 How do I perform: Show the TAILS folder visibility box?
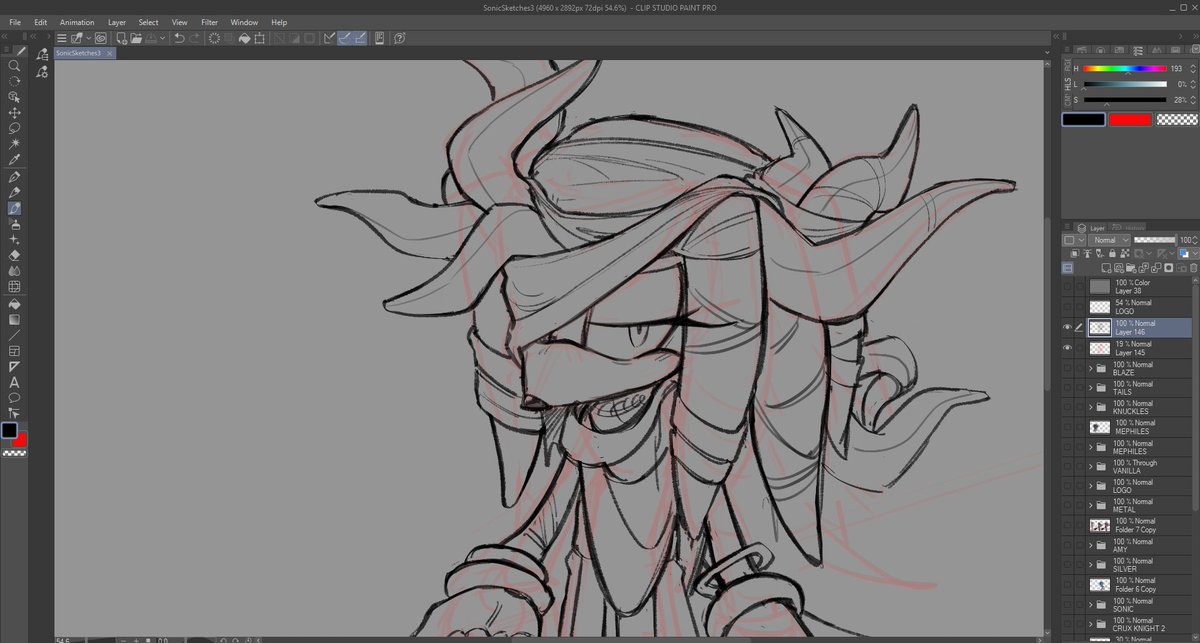coord(1067,388)
